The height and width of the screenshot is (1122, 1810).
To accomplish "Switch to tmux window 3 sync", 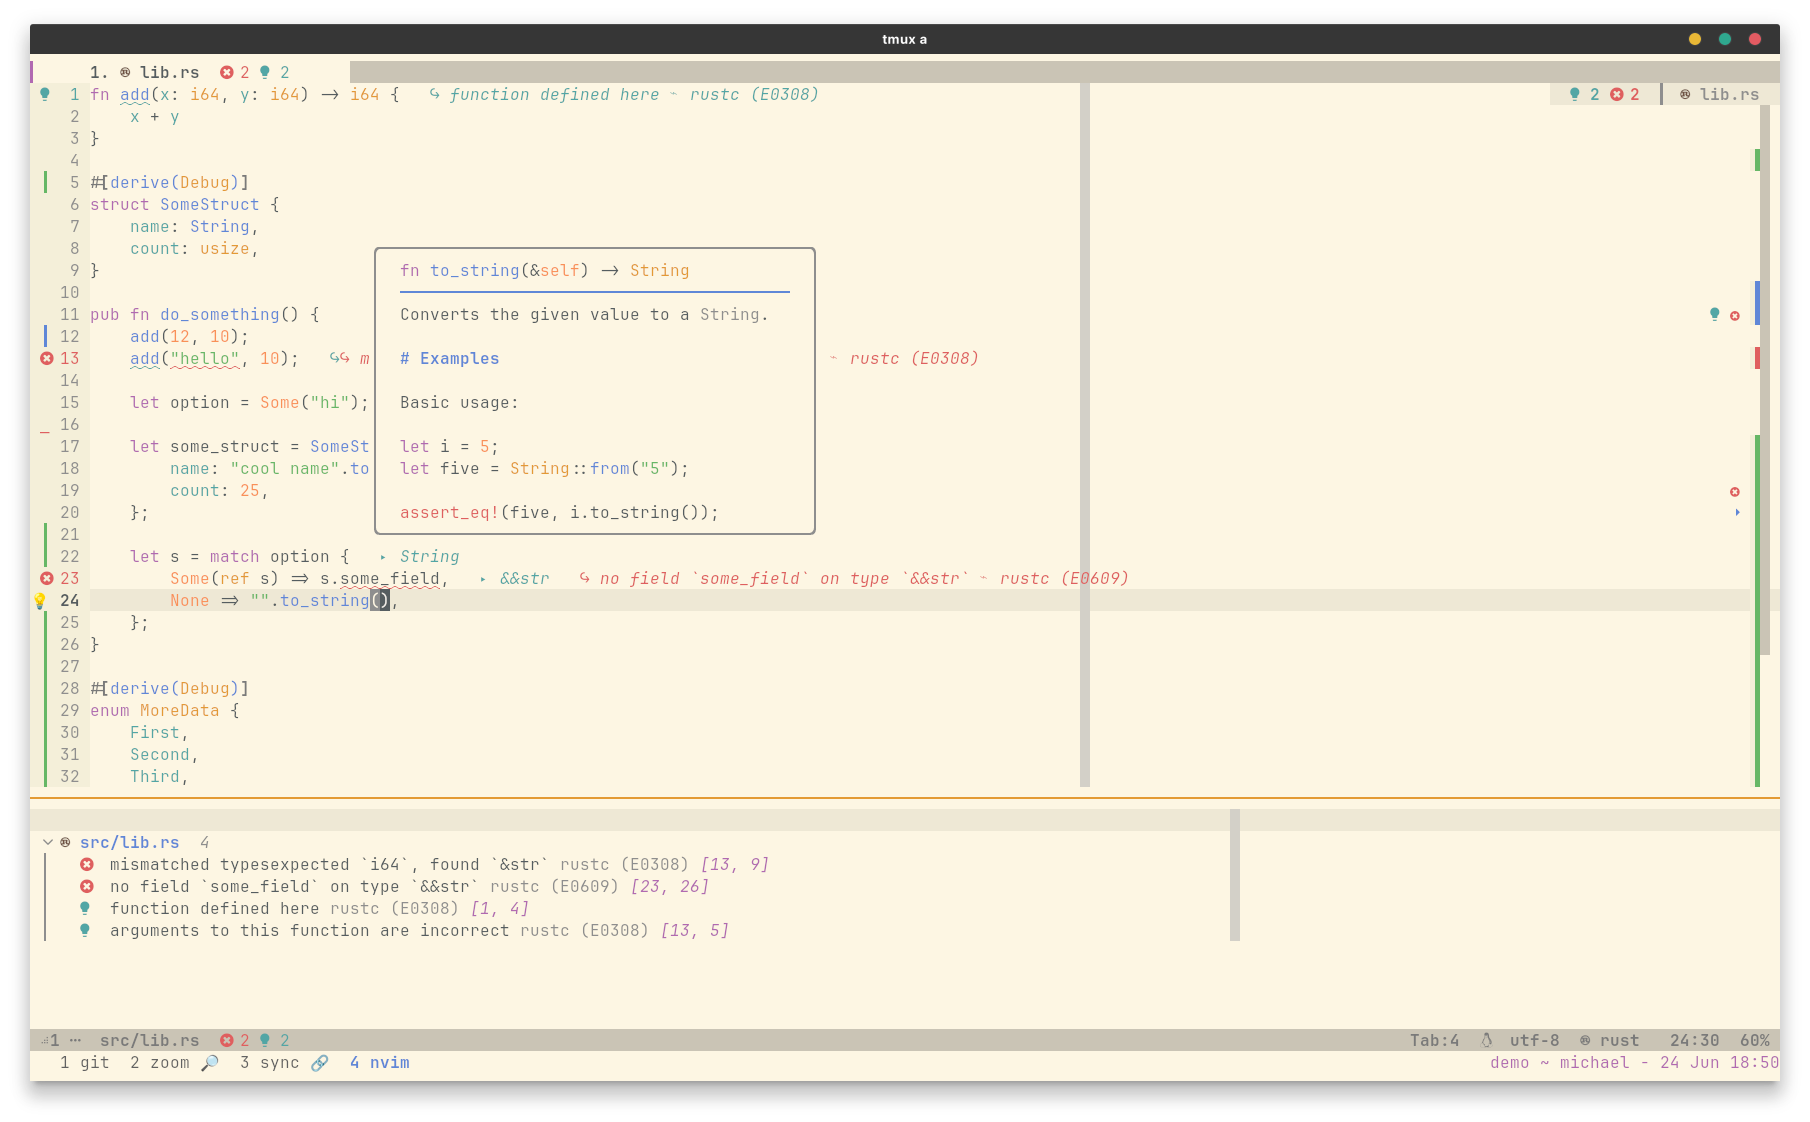I will (x=270, y=1062).
